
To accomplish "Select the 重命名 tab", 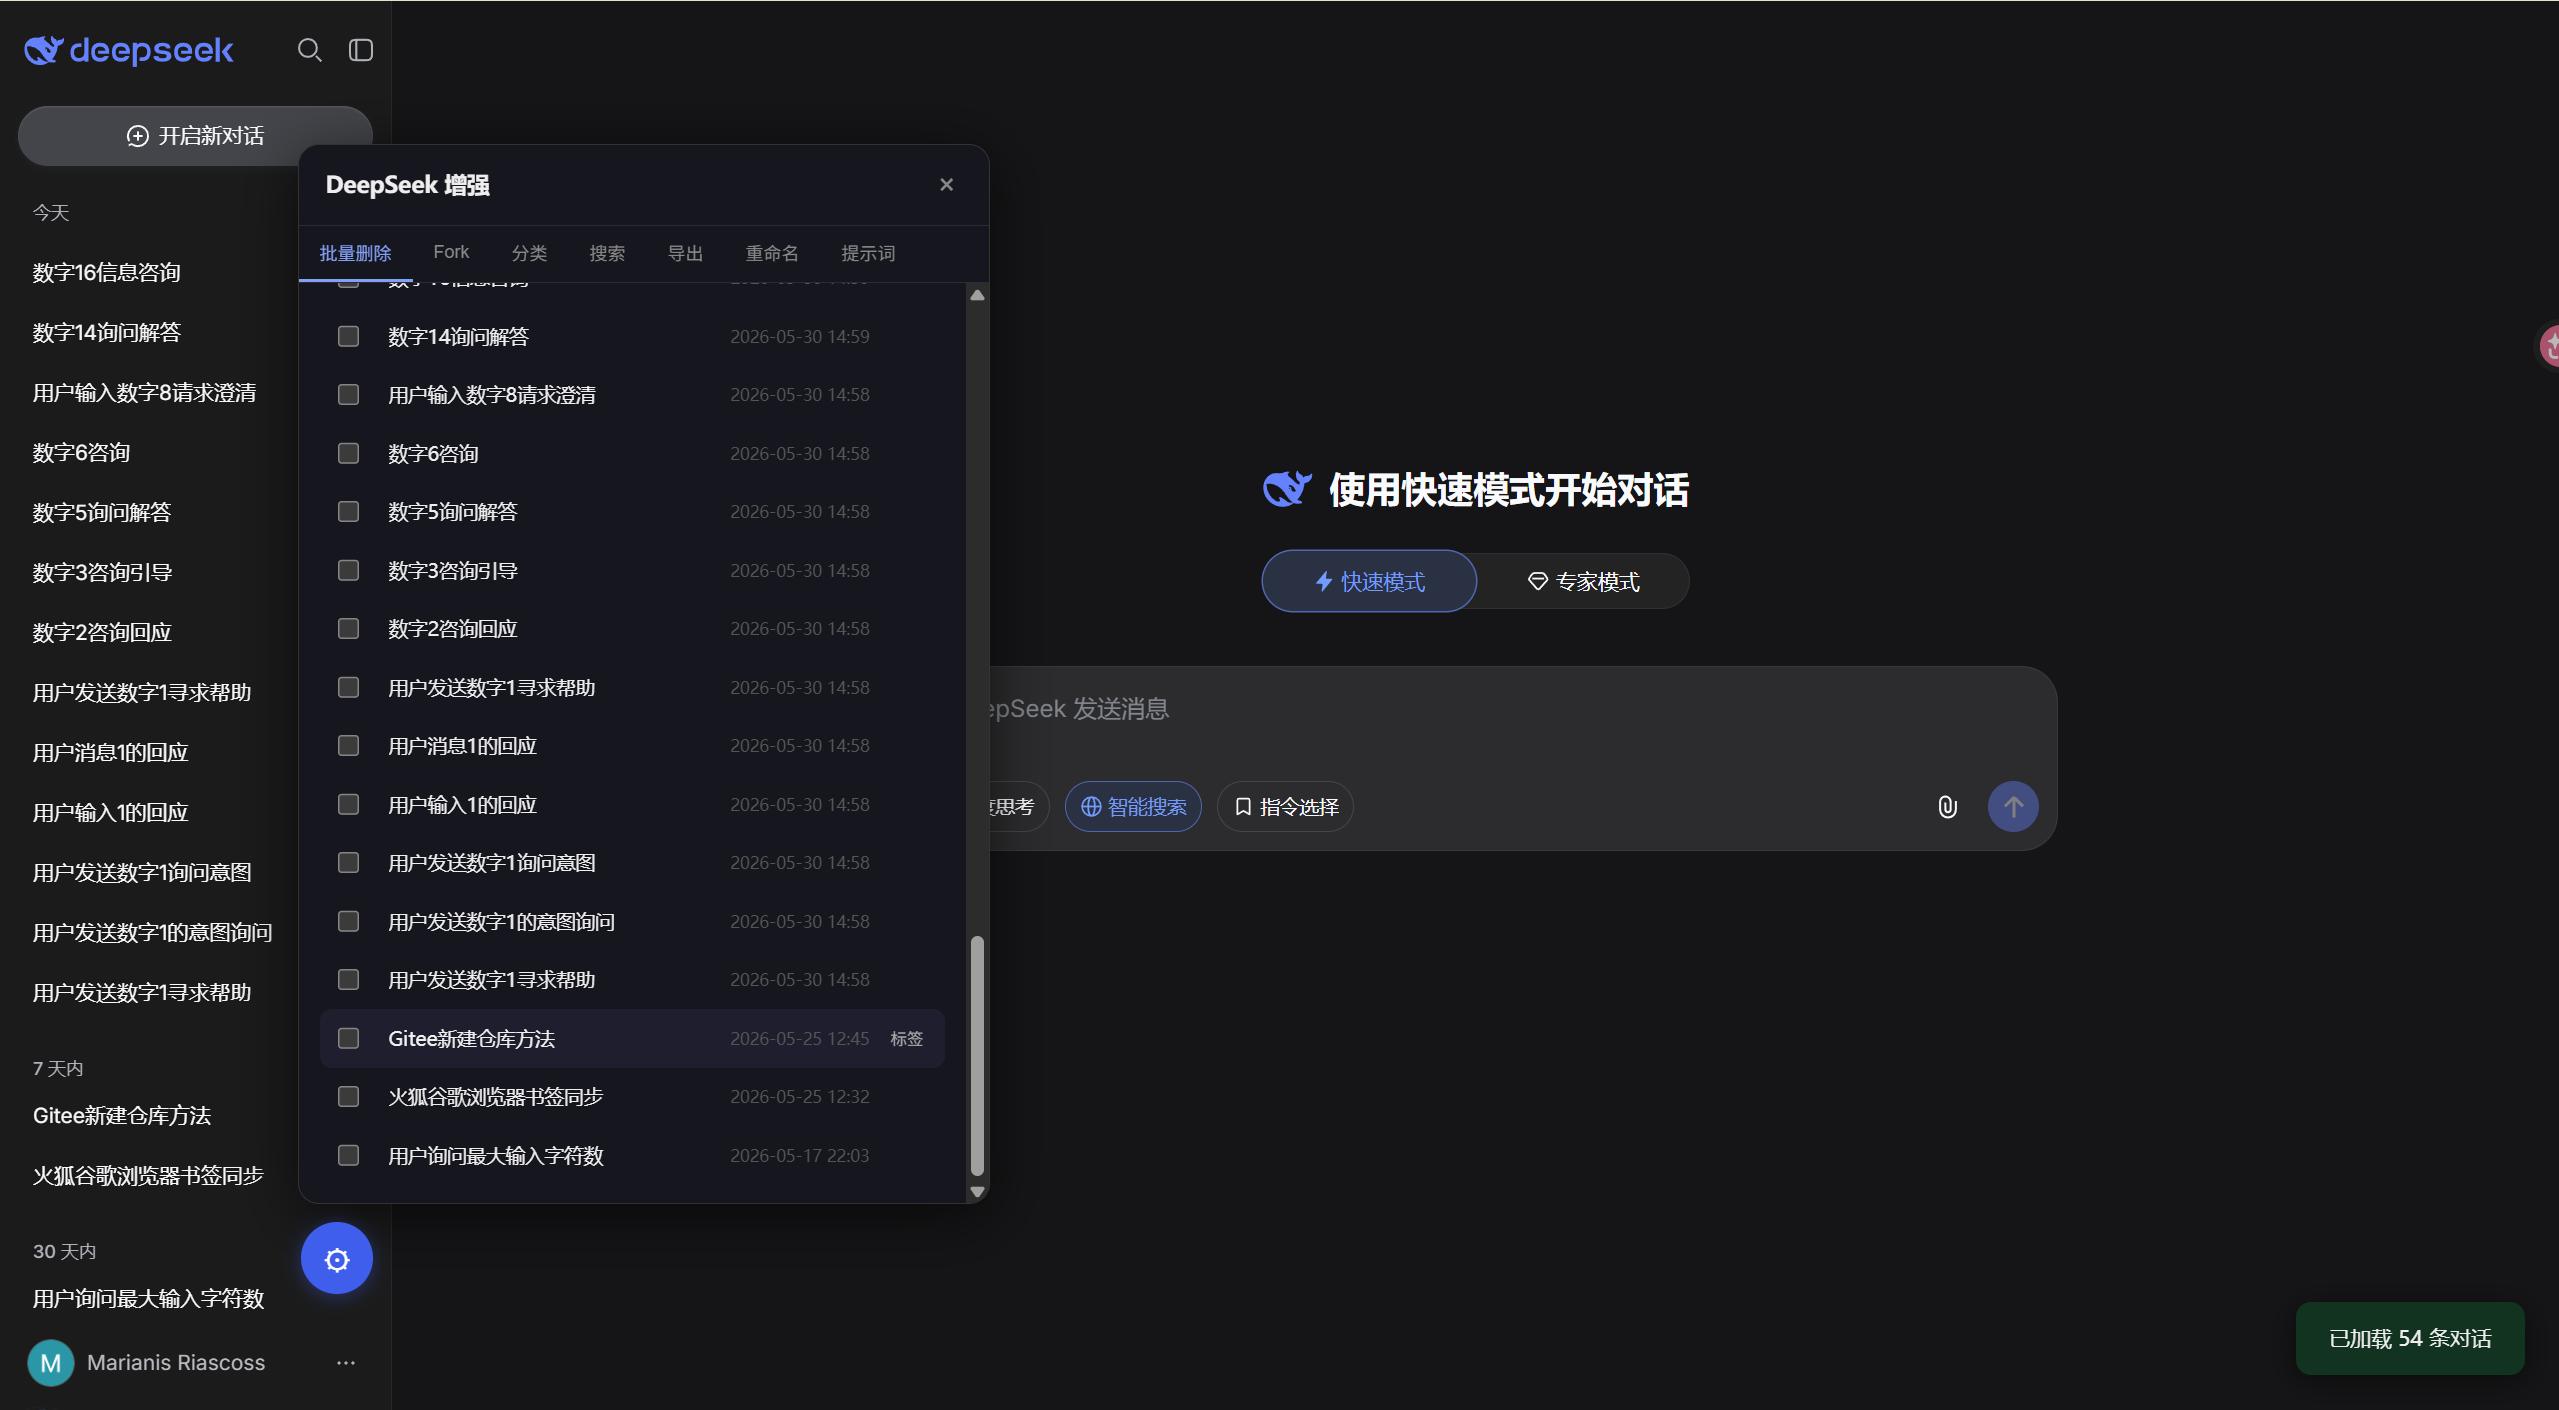I will point(772,253).
